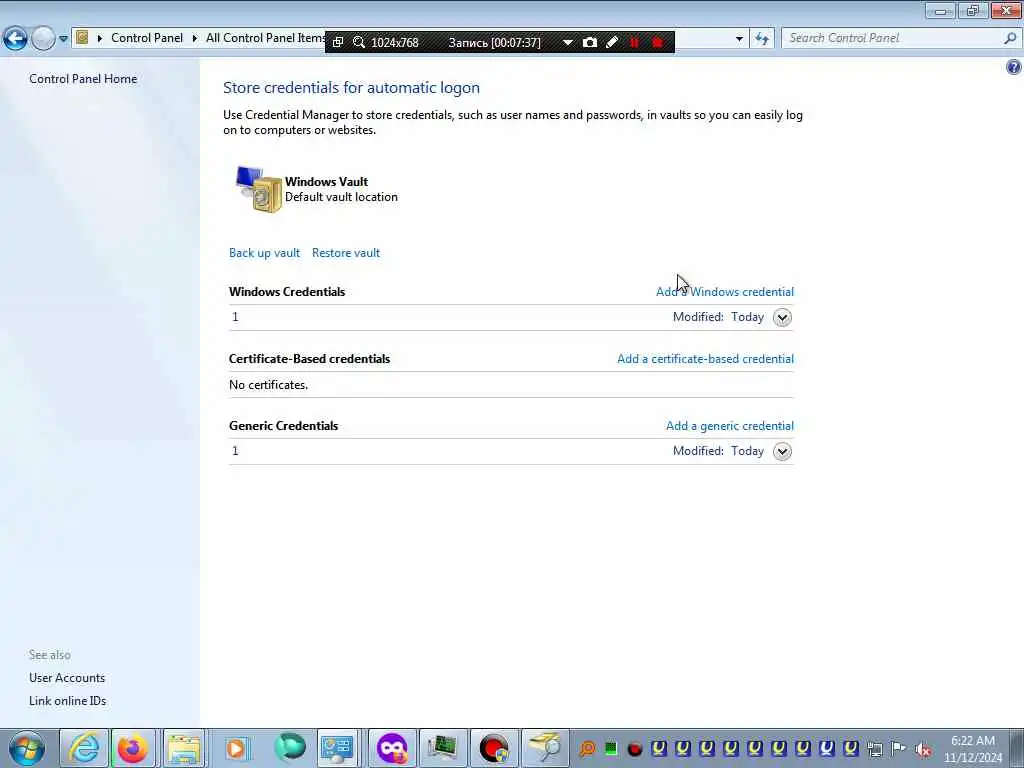Open Control Panel Home link
The image size is (1024, 768).
coord(83,78)
